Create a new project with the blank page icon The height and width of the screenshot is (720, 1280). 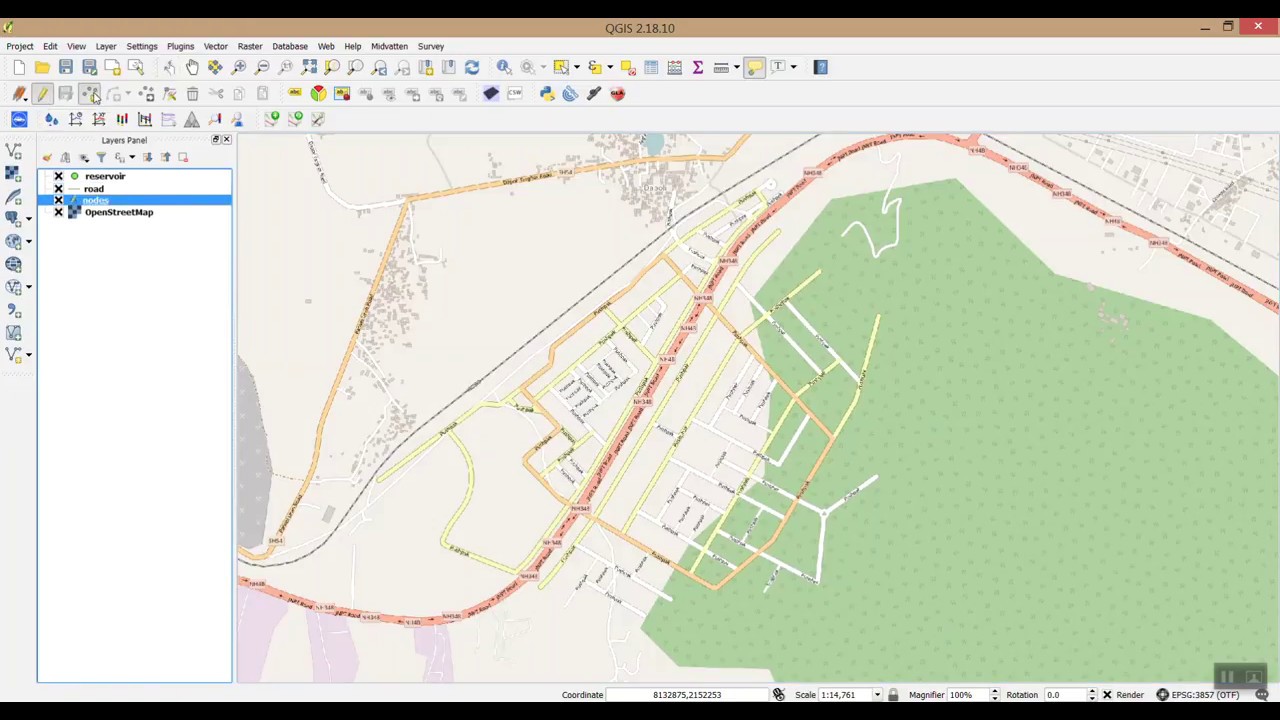19,67
